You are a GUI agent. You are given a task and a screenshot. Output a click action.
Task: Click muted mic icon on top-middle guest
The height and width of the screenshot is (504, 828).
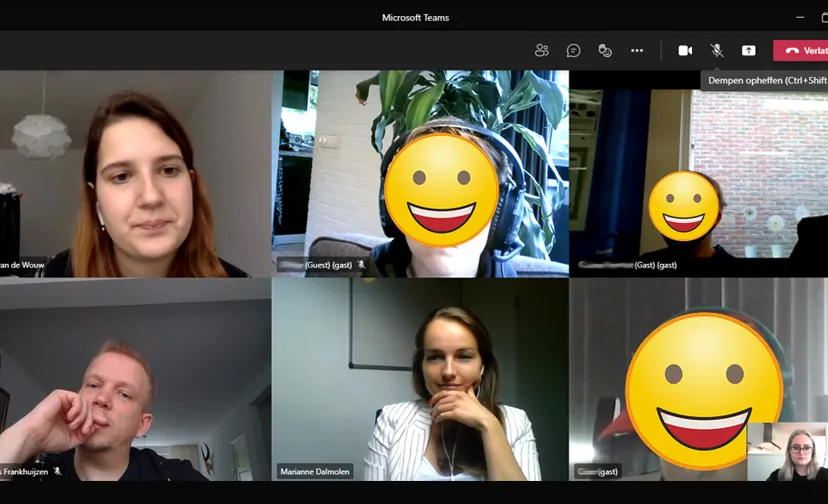(x=361, y=265)
